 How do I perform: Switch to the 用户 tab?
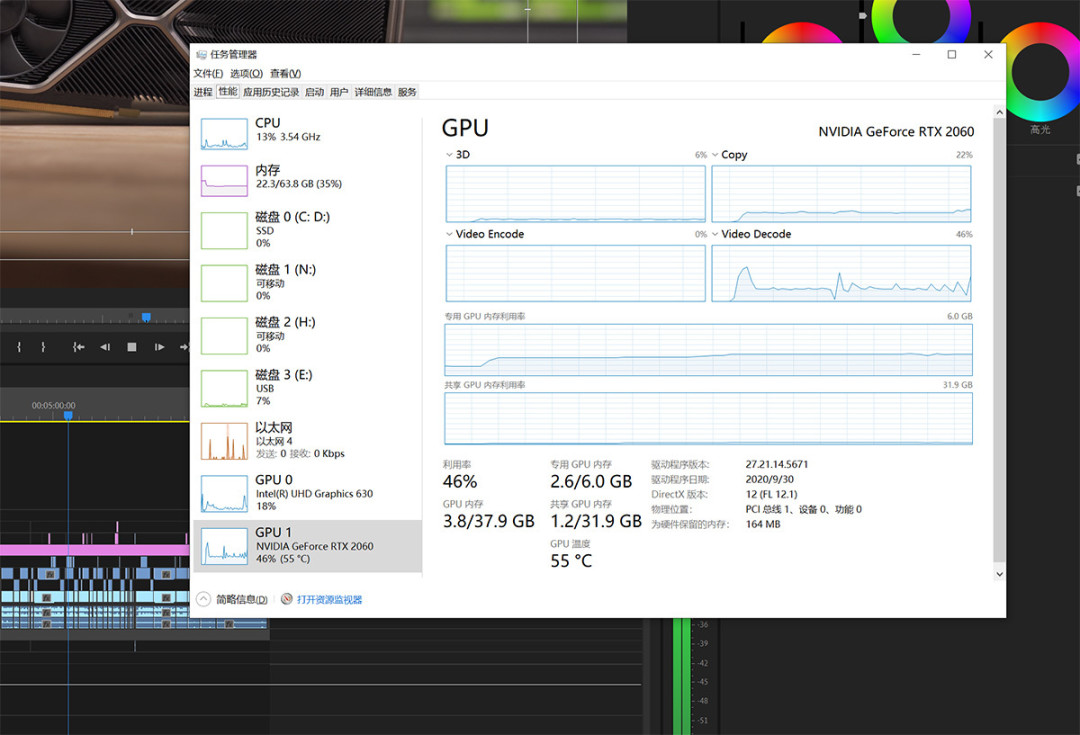pos(339,92)
